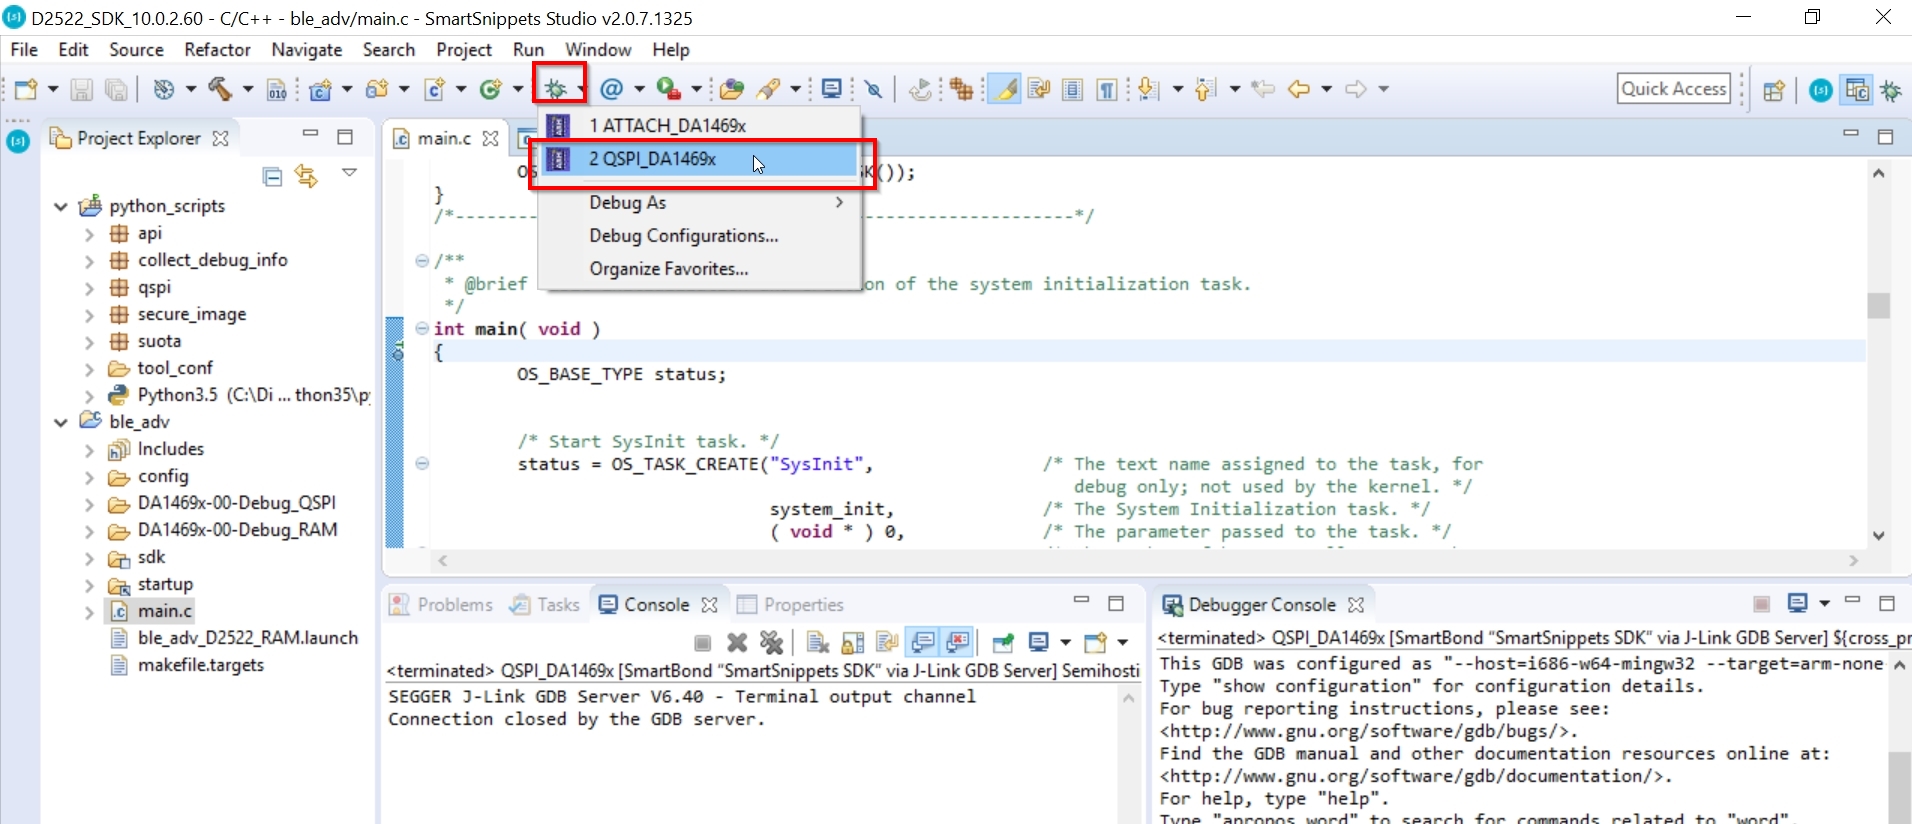The height and width of the screenshot is (824, 1912).
Task: Click the Build hammer icon
Action: [x=219, y=89]
